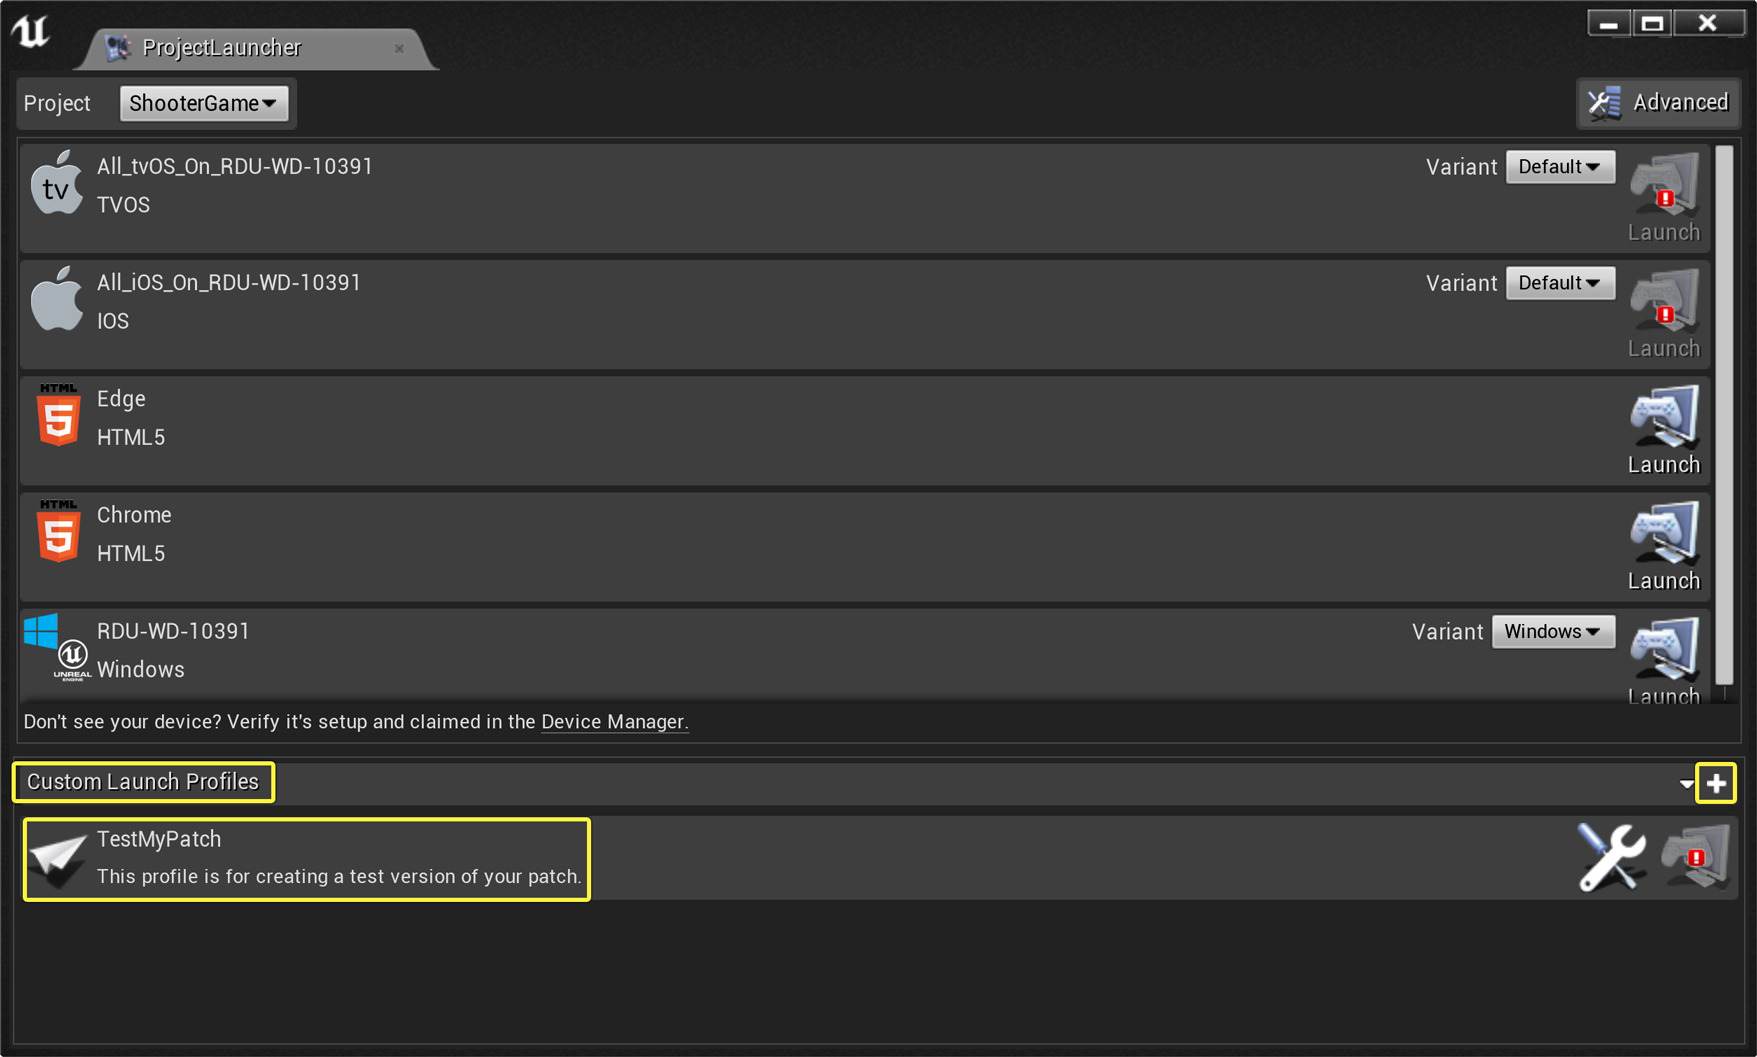The height and width of the screenshot is (1057, 1757).
Task: Select the TestMyPatch profile entry
Action: pyautogui.click(x=306, y=858)
